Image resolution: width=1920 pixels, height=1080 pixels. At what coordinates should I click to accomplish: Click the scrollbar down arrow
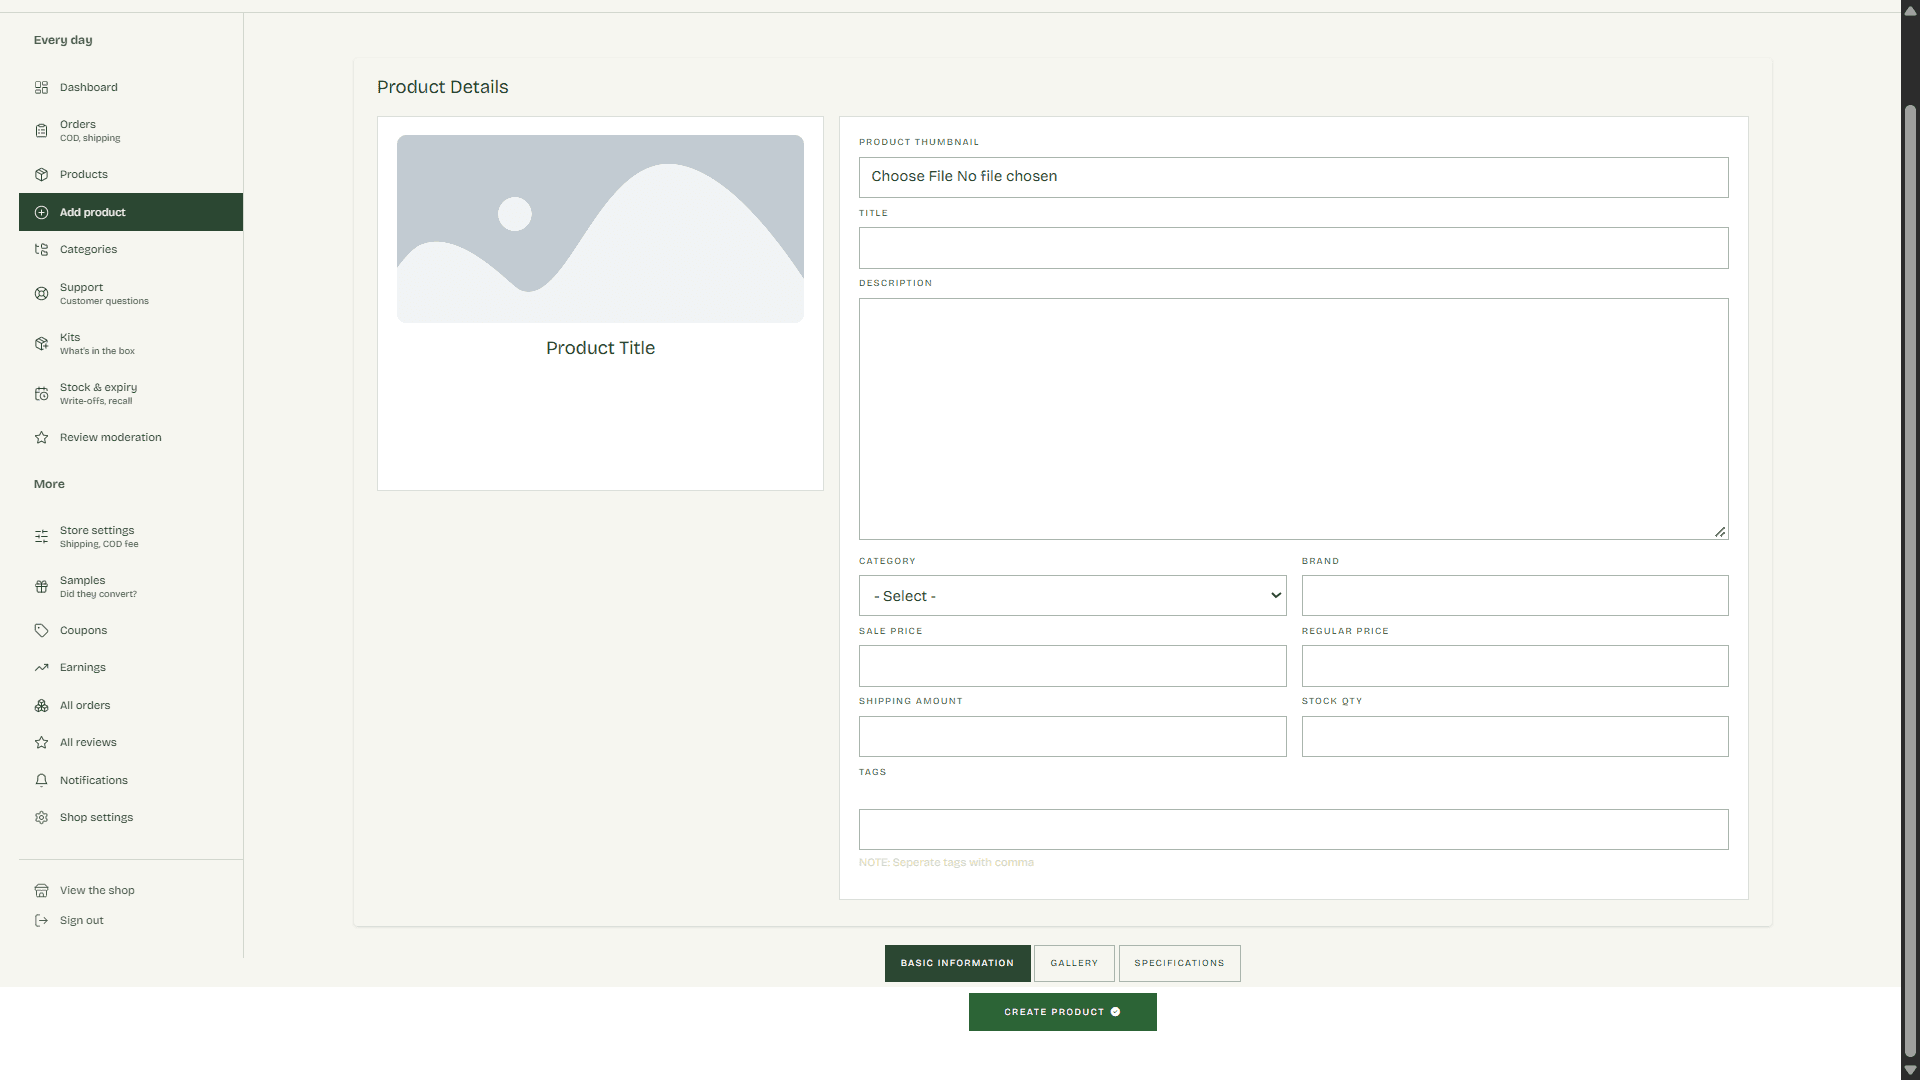pos(1910,1070)
